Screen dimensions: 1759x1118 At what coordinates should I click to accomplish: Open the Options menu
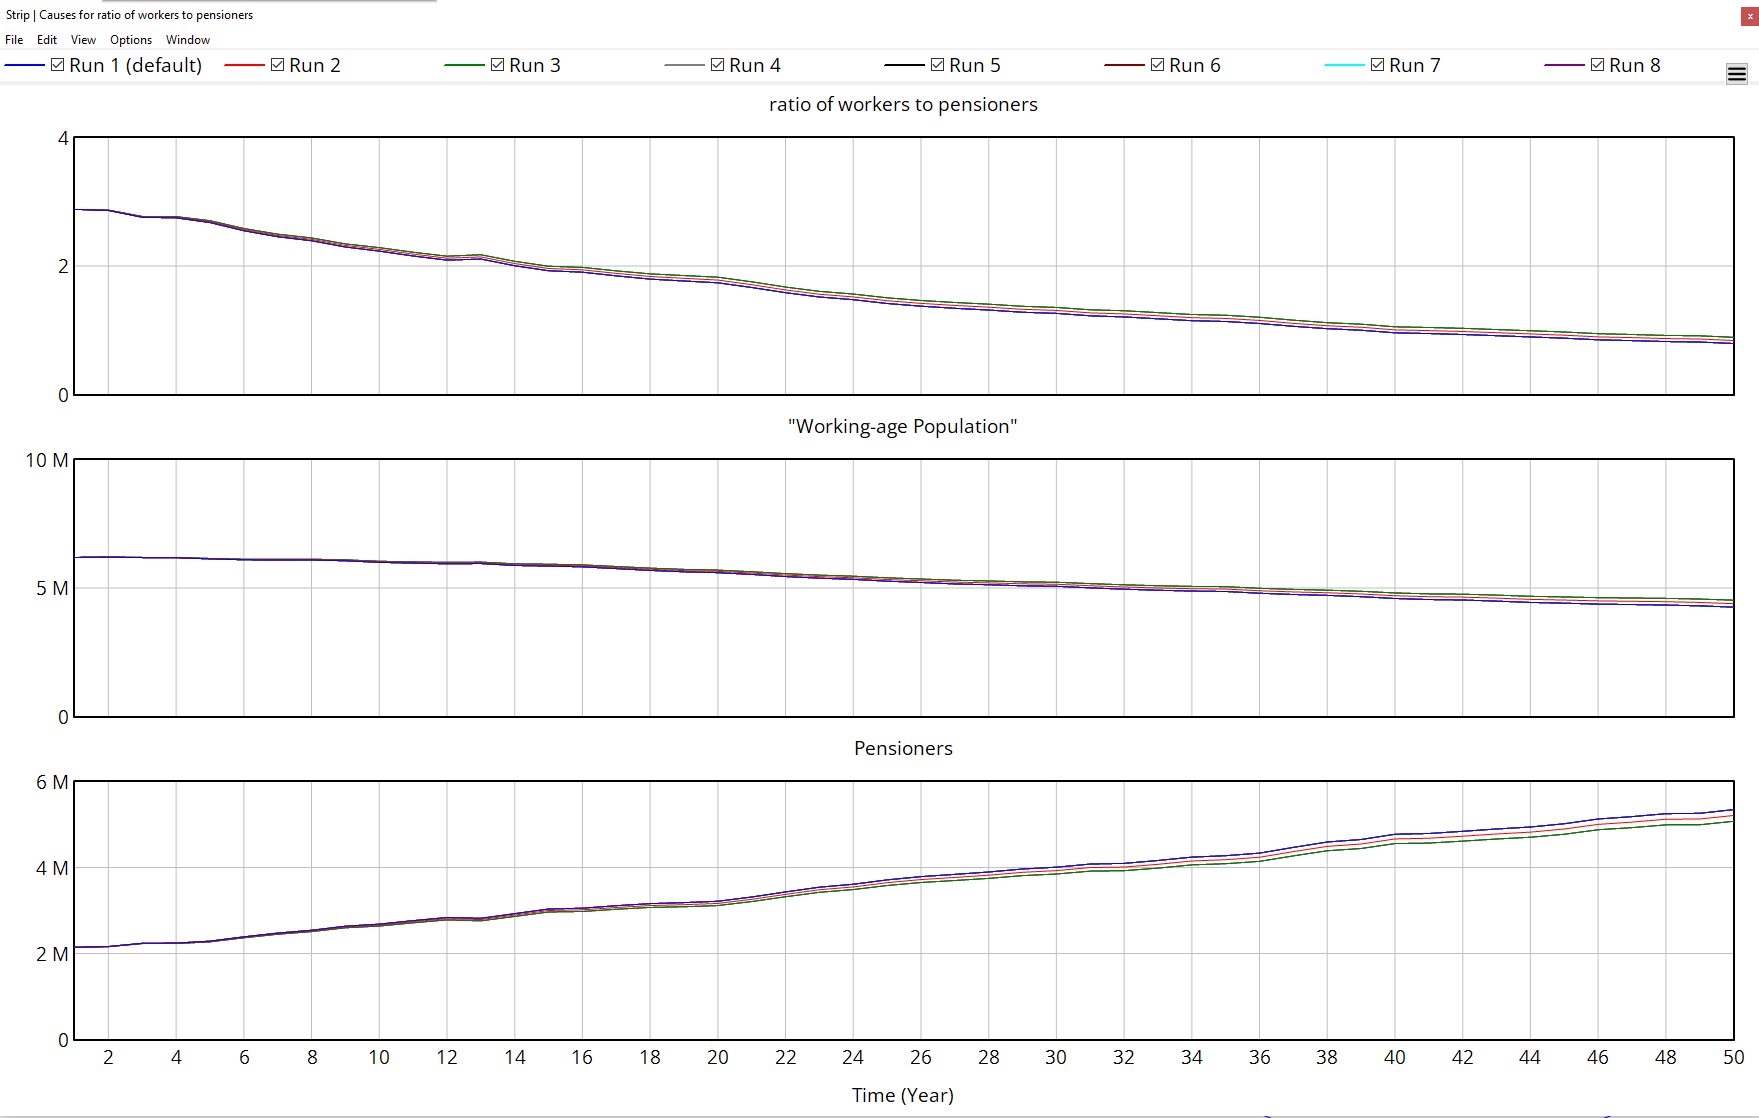[x=130, y=39]
